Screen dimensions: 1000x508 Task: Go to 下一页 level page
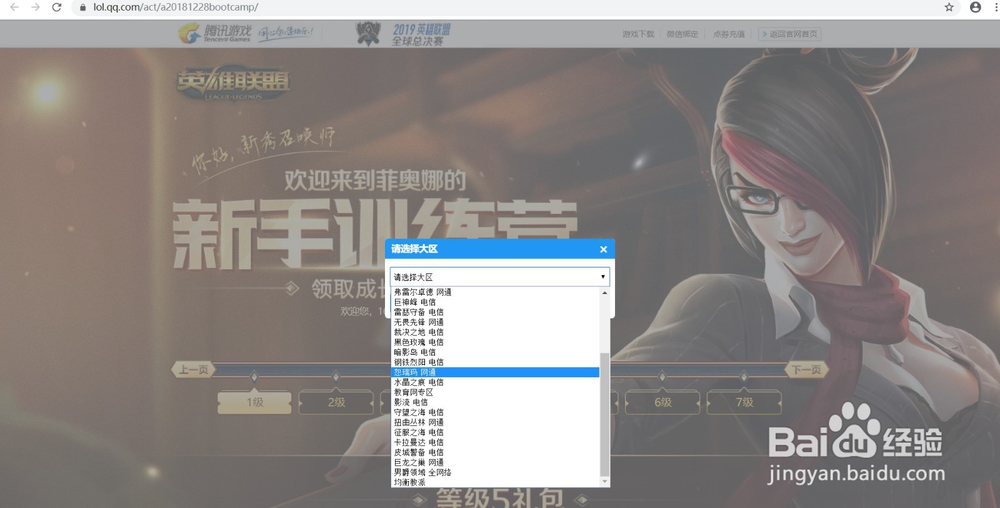coord(806,370)
